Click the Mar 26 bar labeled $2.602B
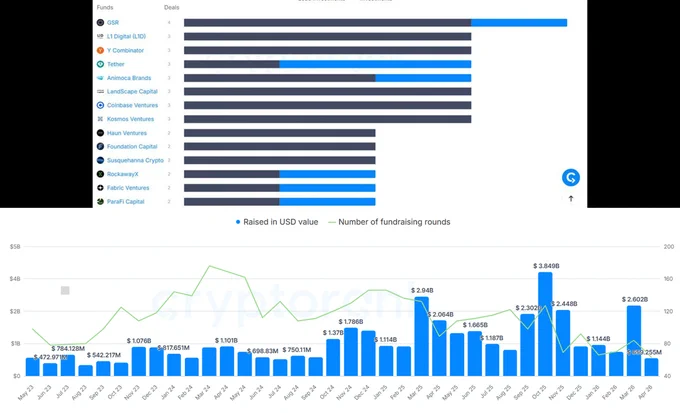 (x=634, y=341)
